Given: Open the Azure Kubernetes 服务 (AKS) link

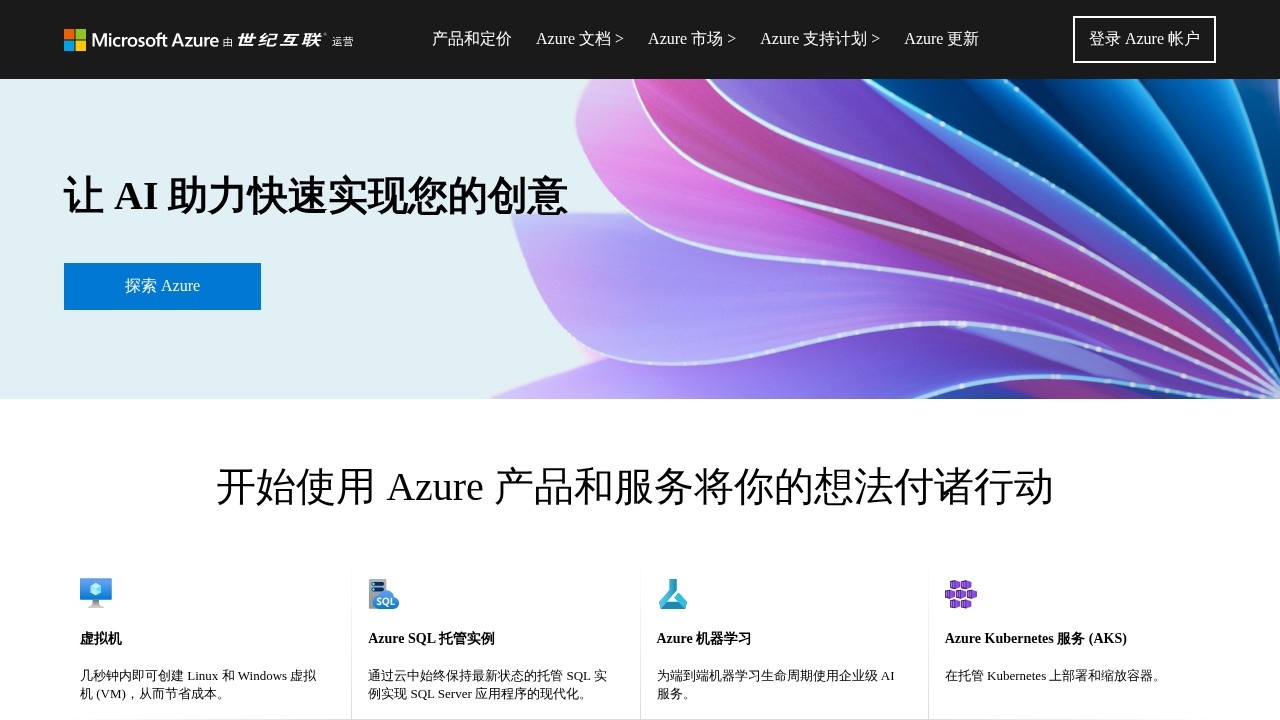Looking at the screenshot, I should pyautogui.click(x=1035, y=638).
